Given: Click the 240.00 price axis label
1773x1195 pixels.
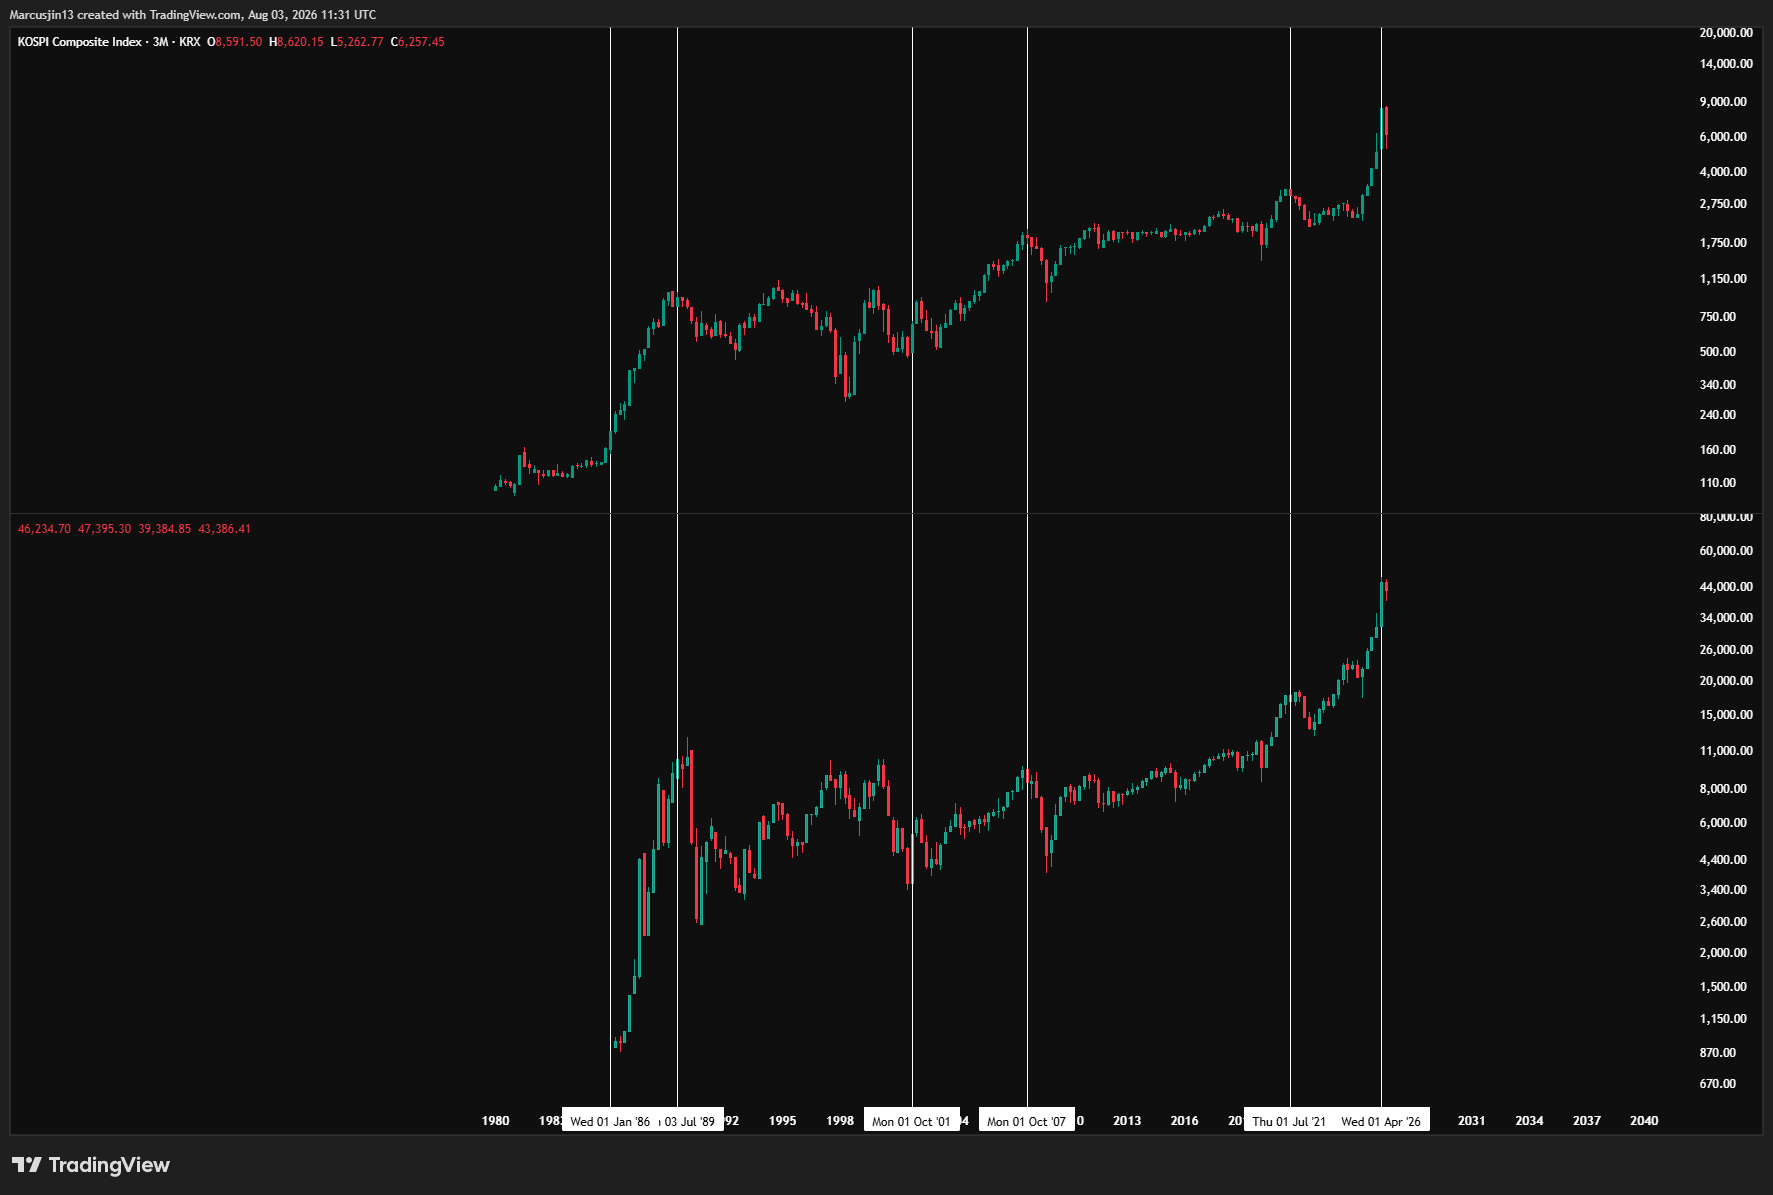Looking at the screenshot, I should tap(1719, 415).
